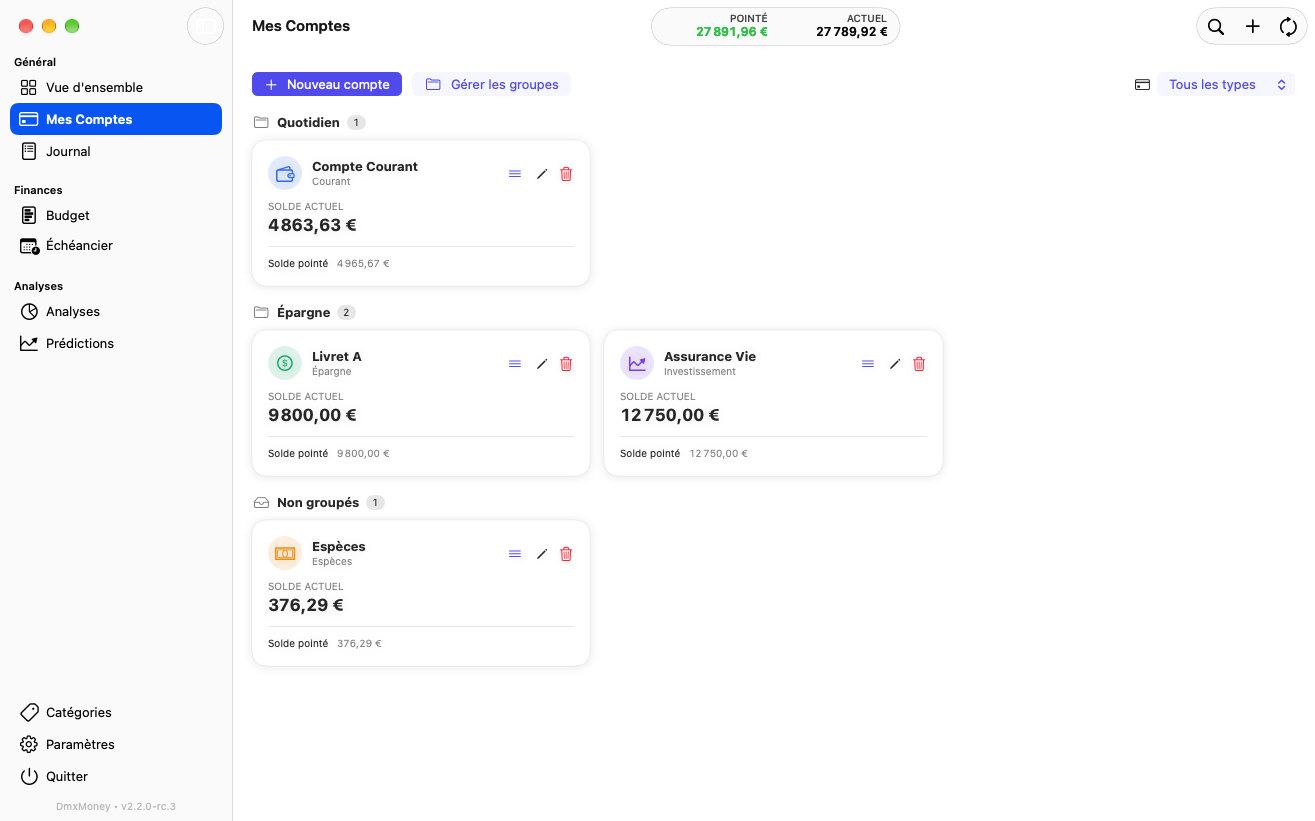The width and height of the screenshot is (1315, 821).
Task: Click the reorder lines icon on the Espèces card
Action: 515,554
